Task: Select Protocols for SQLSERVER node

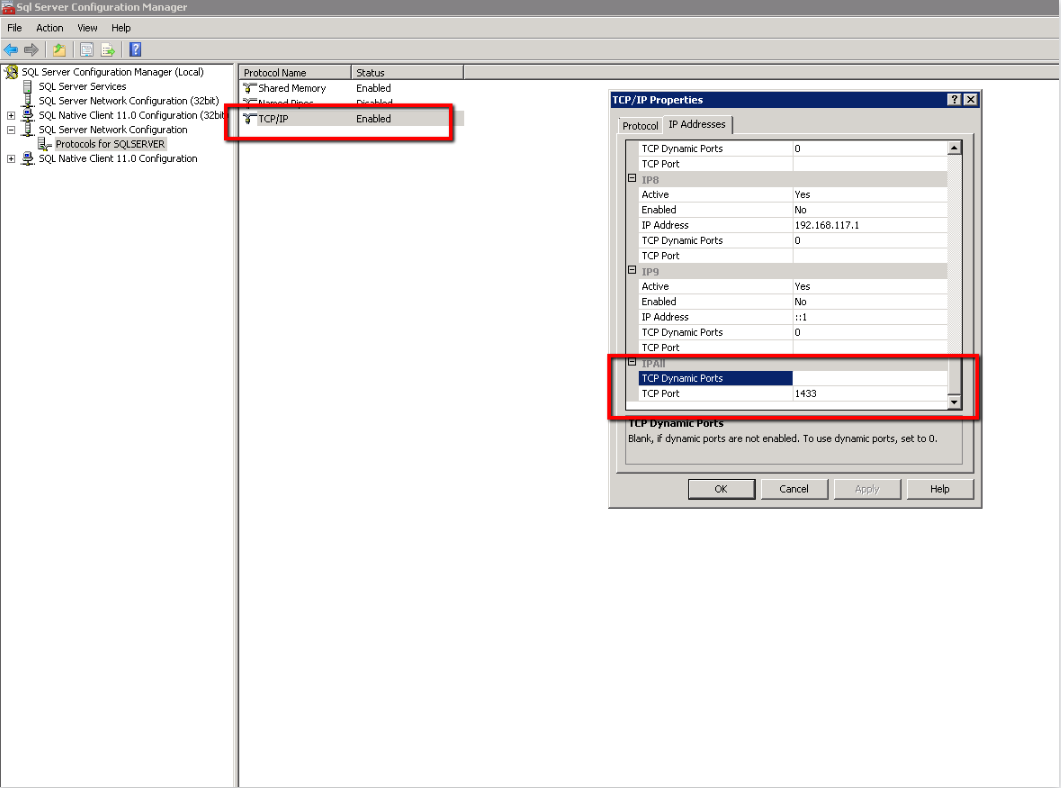Action: point(110,144)
